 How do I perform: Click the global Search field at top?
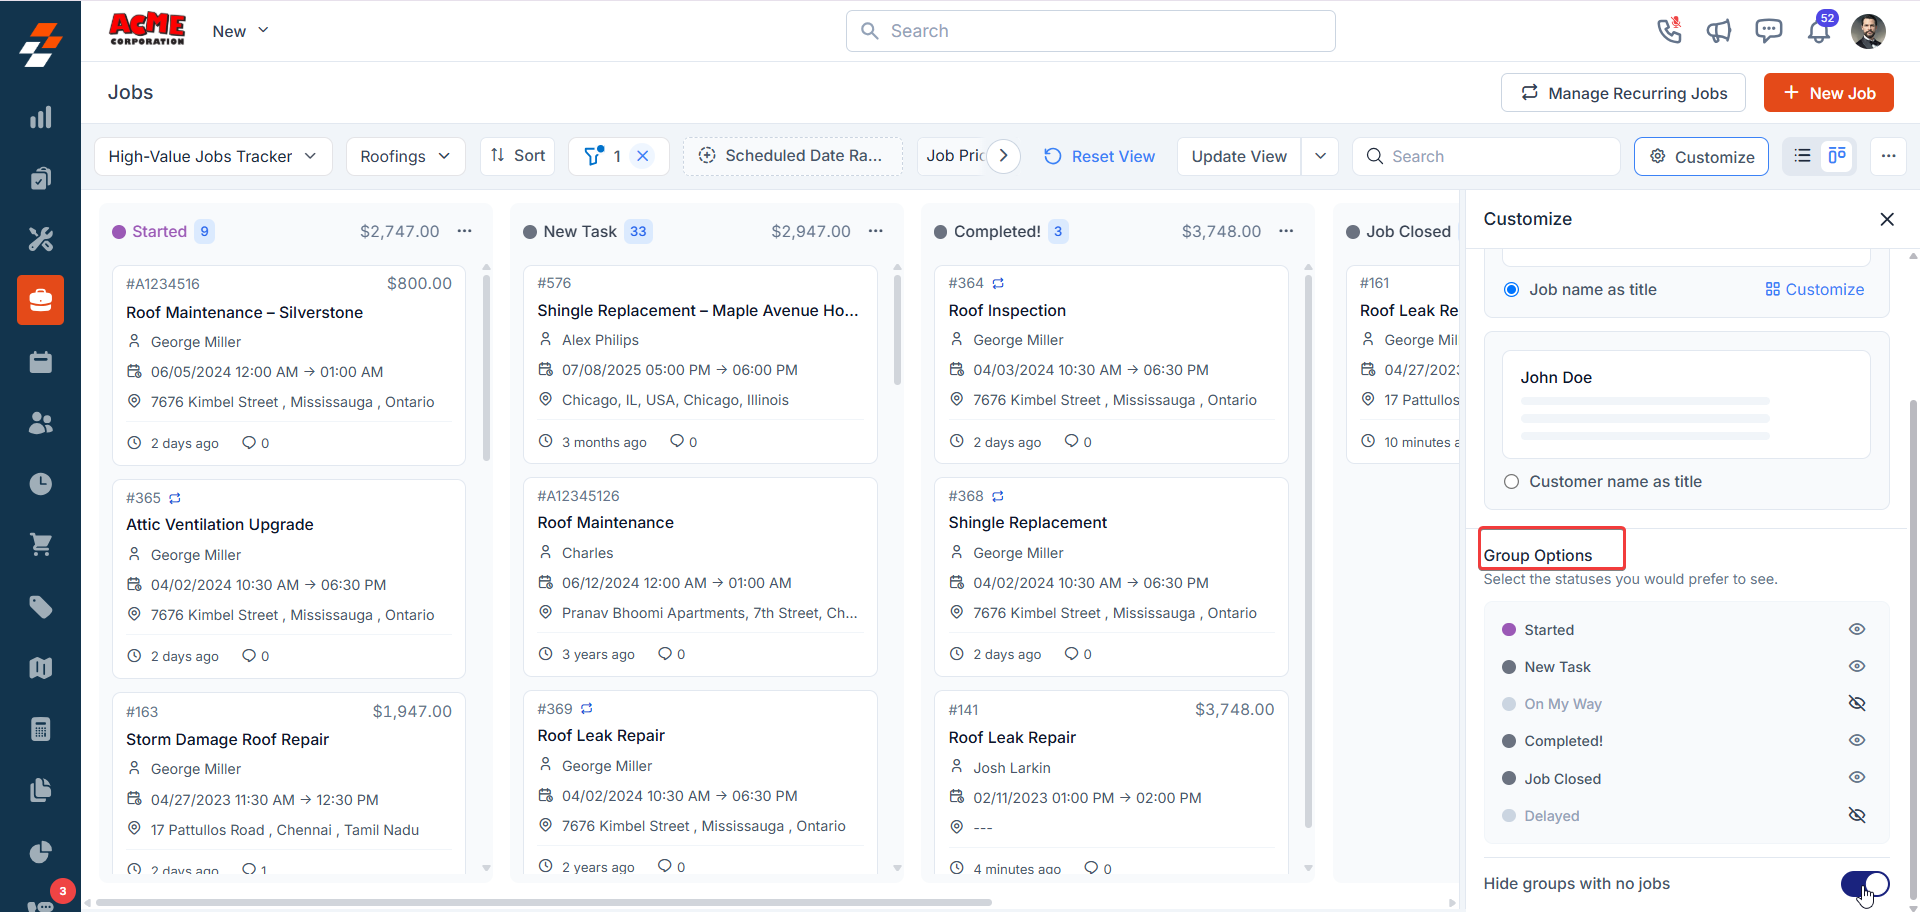[1090, 31]
